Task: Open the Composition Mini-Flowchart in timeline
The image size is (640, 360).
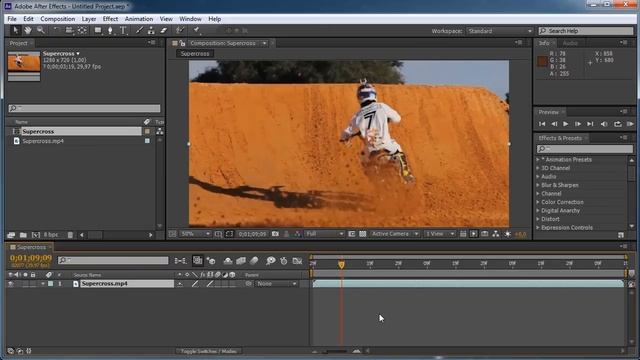Action: pos(180,261)
